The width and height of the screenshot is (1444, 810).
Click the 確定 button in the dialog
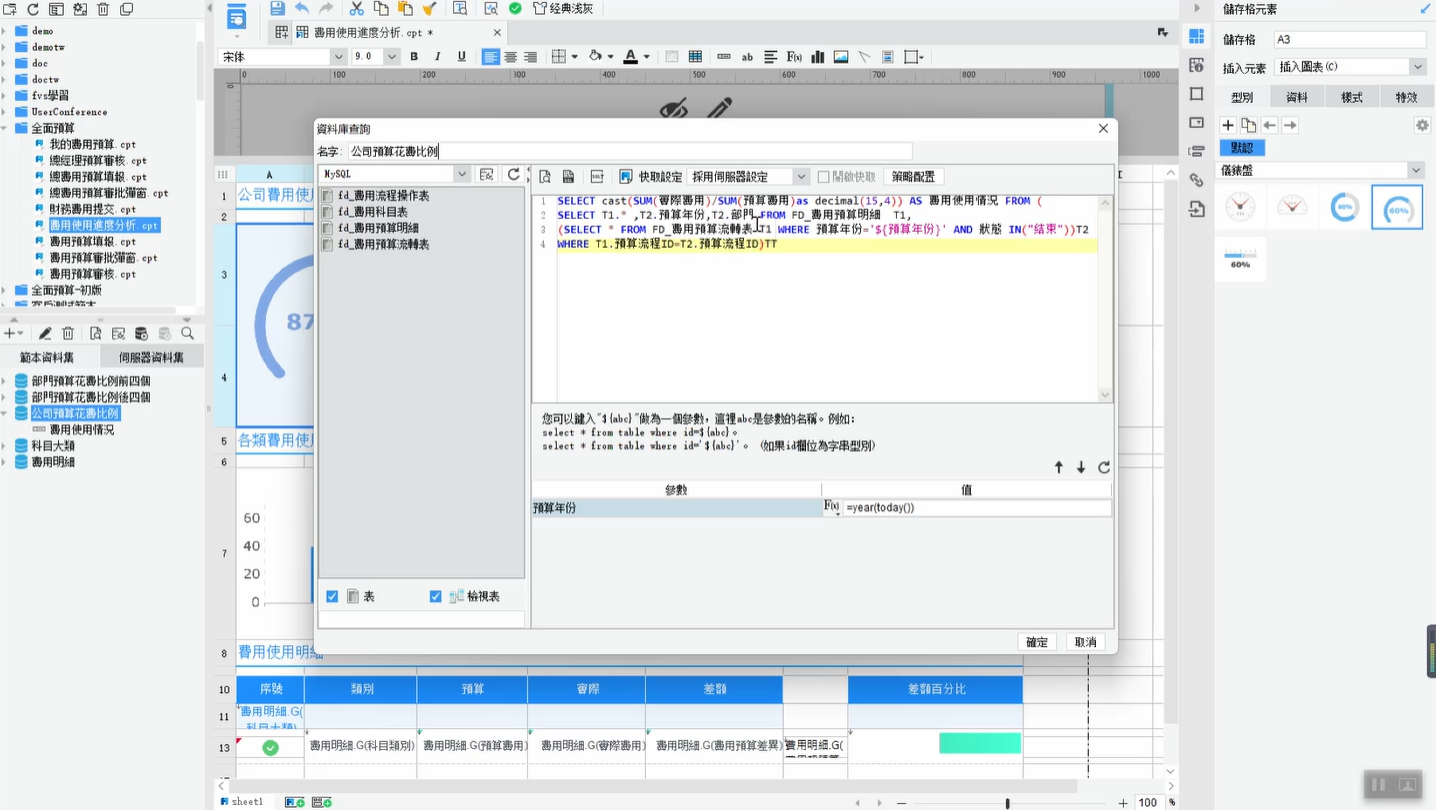click(x=1037, y=642)
